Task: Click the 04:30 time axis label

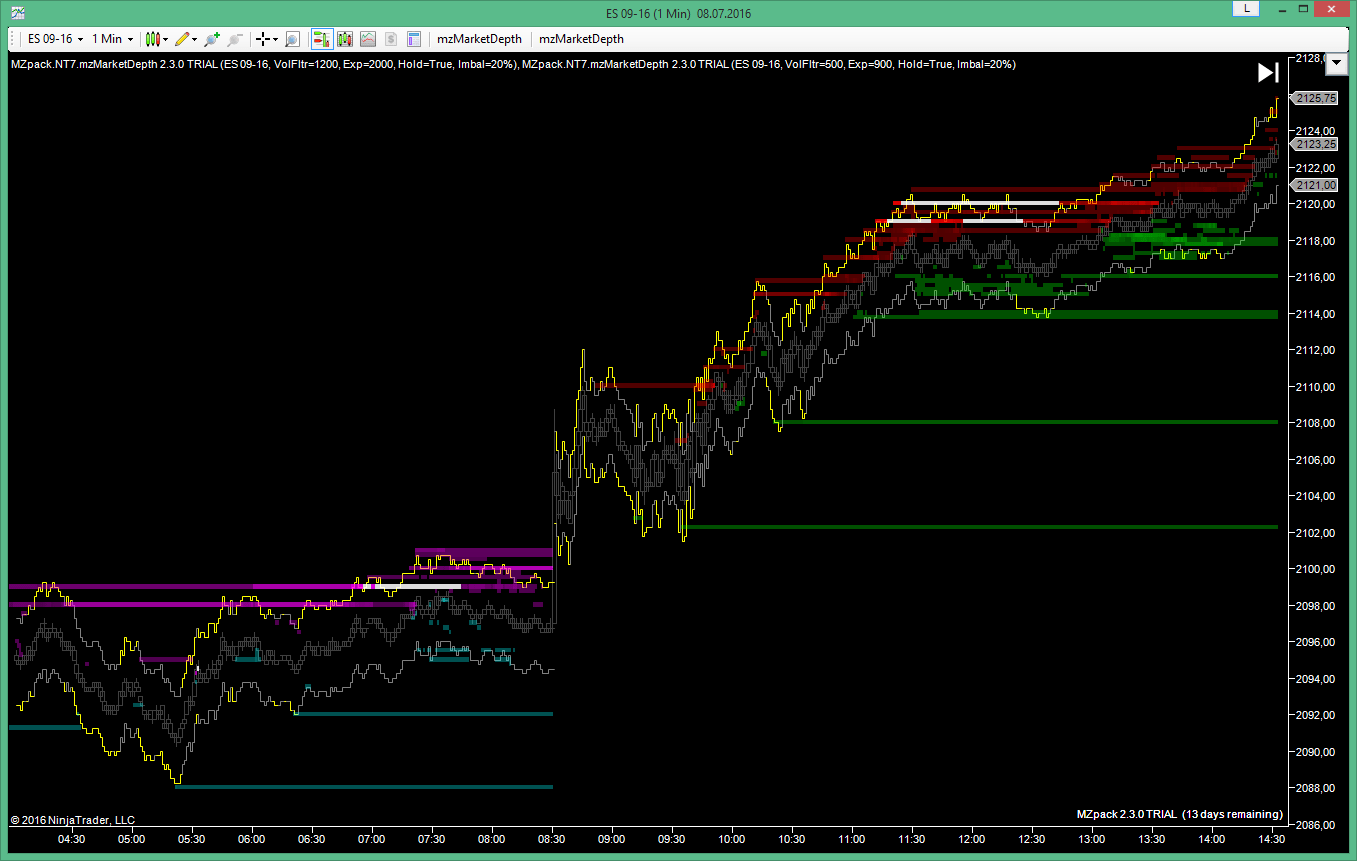Action: 72,839
